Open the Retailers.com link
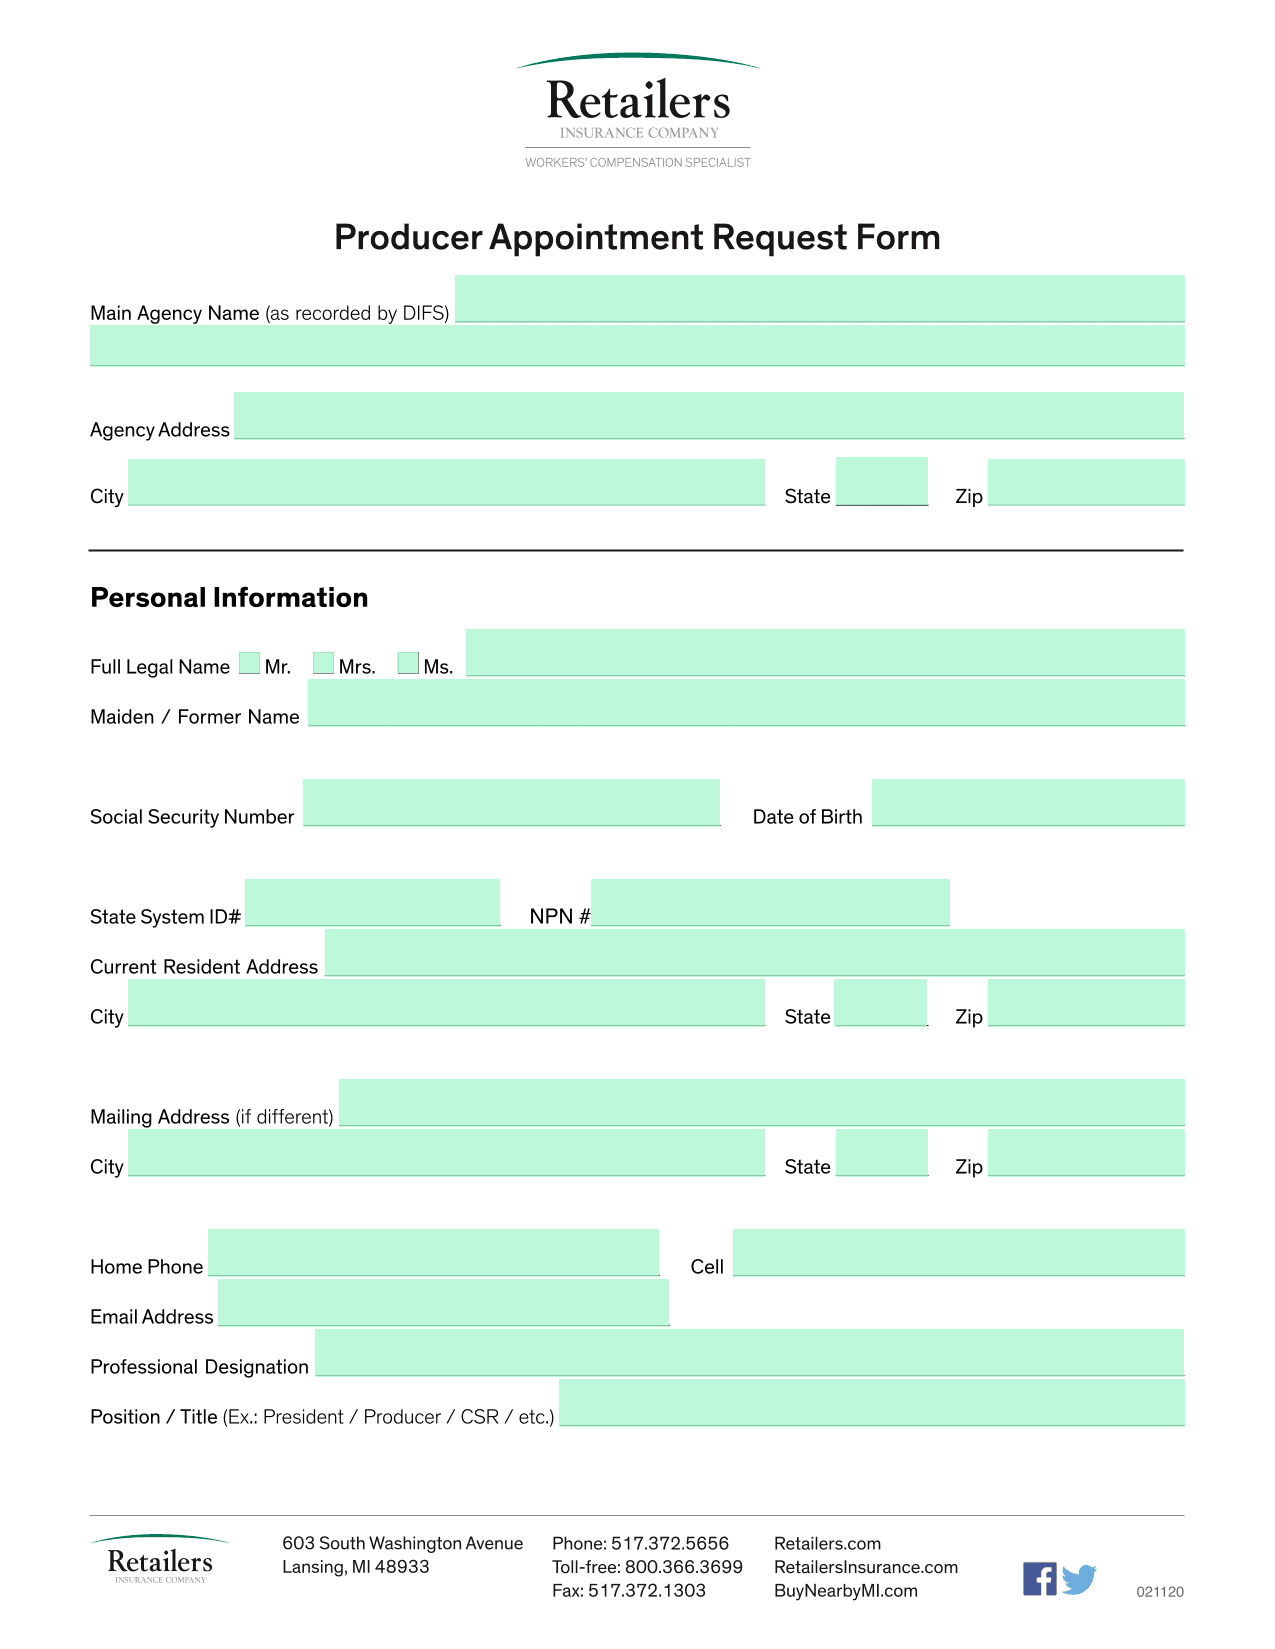1275x1649 pixels. click(827, 1543)
